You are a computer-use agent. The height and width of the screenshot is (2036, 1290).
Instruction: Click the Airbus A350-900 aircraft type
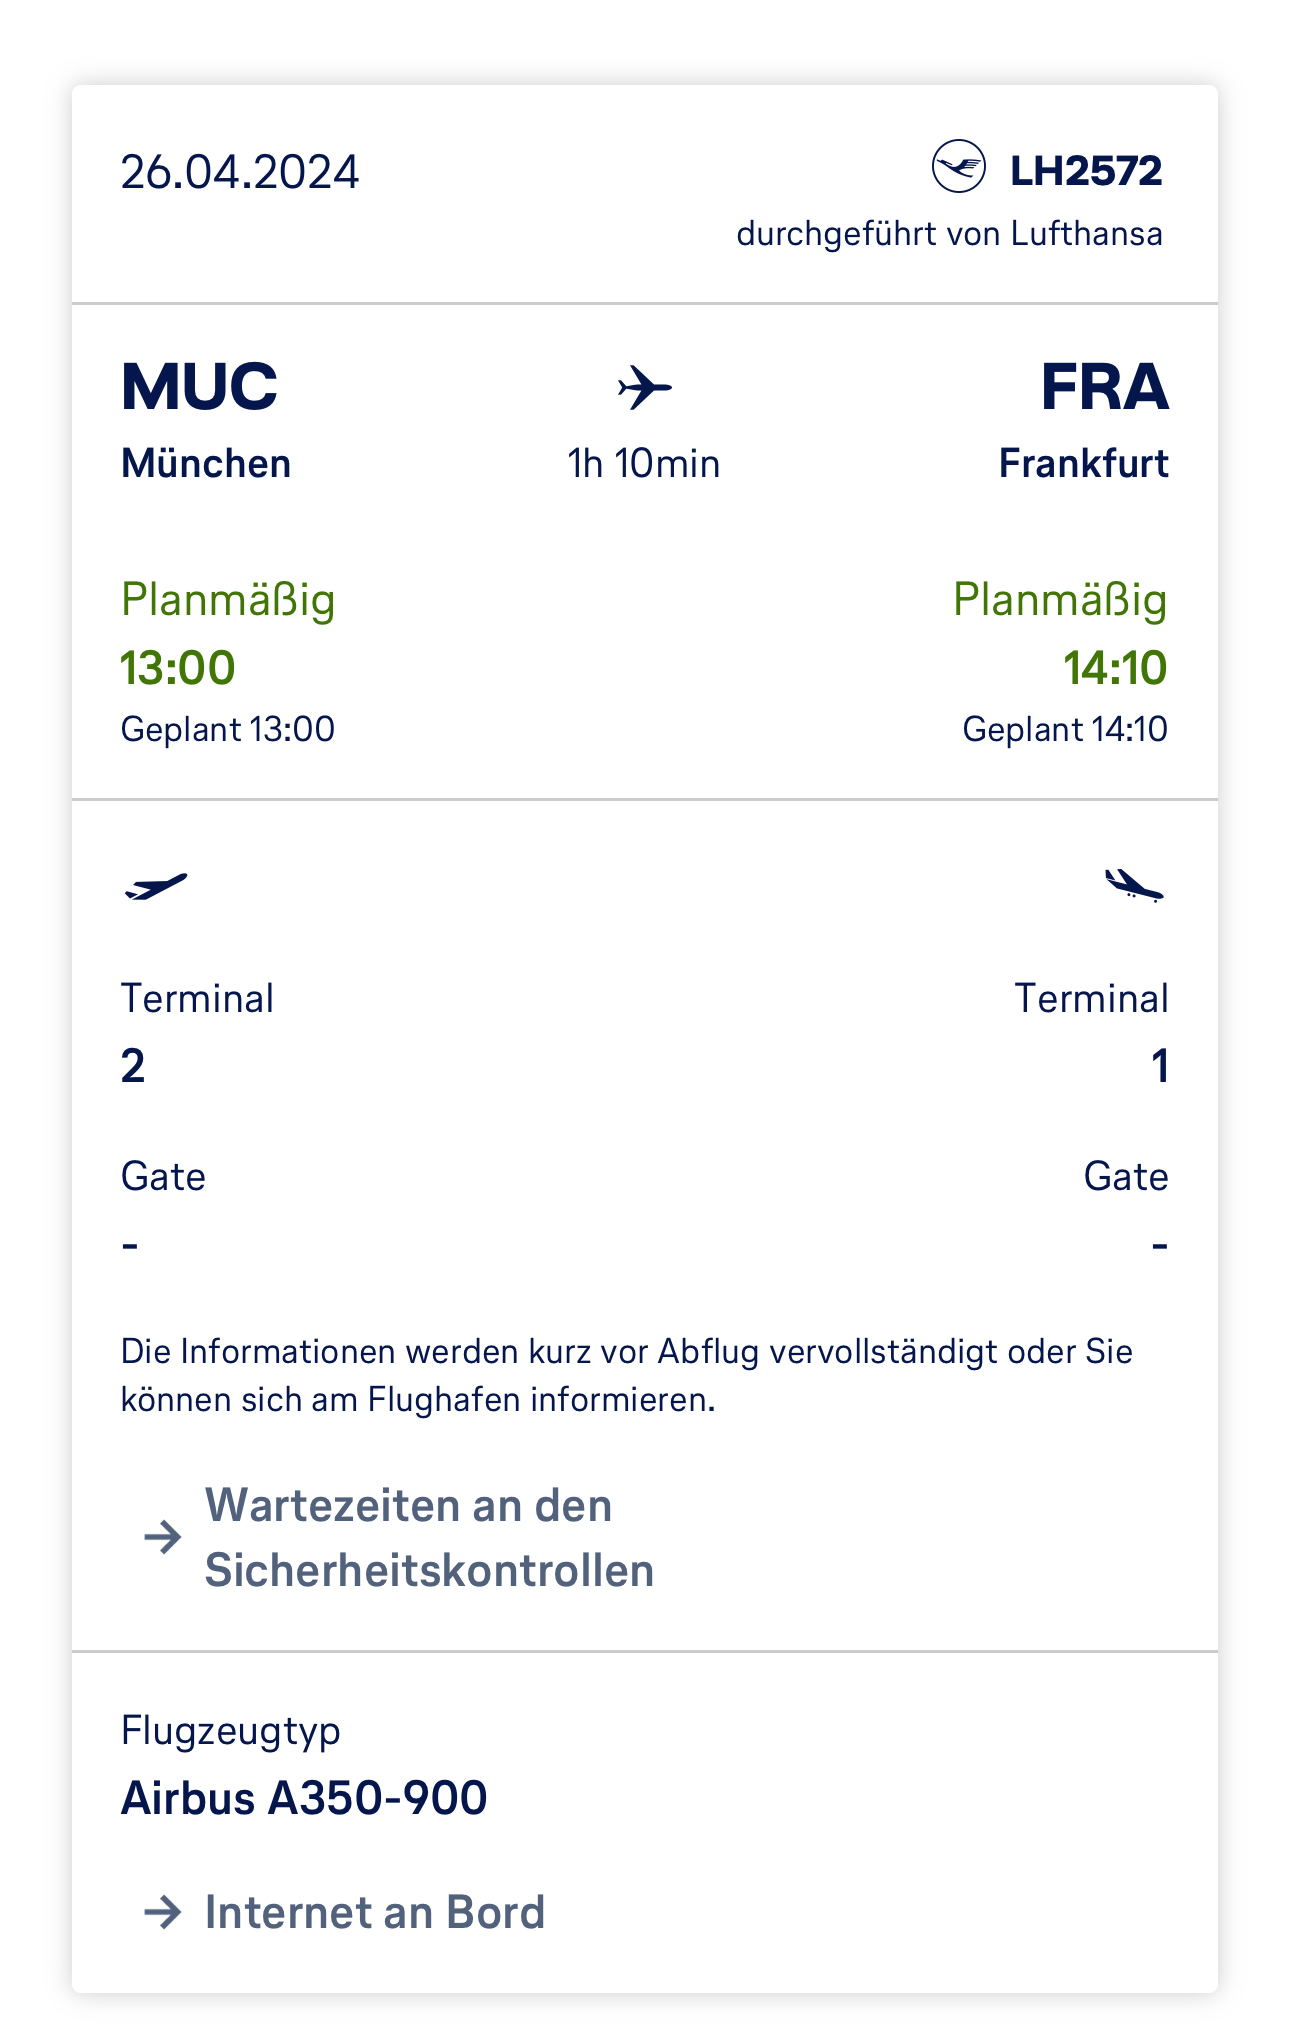click(x=304, y=1797)
